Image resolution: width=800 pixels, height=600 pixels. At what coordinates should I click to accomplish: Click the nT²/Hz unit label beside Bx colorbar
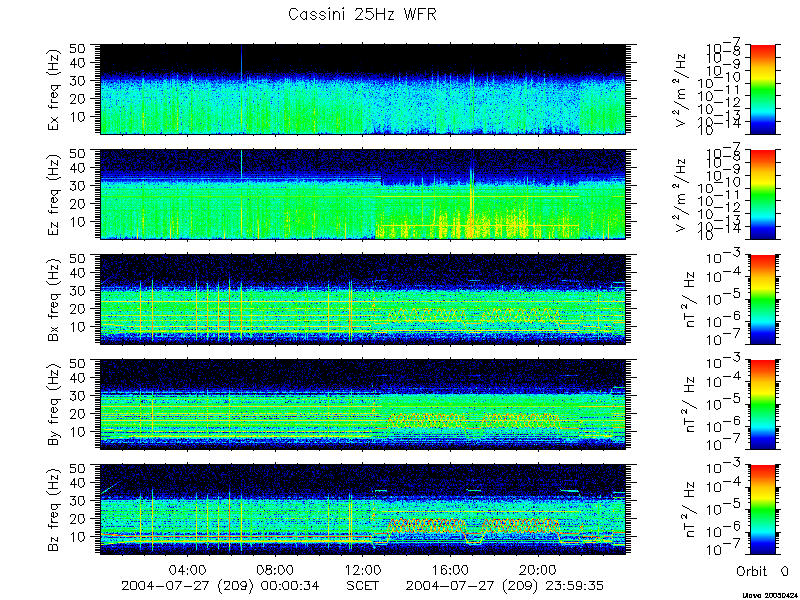click(689, 299)
